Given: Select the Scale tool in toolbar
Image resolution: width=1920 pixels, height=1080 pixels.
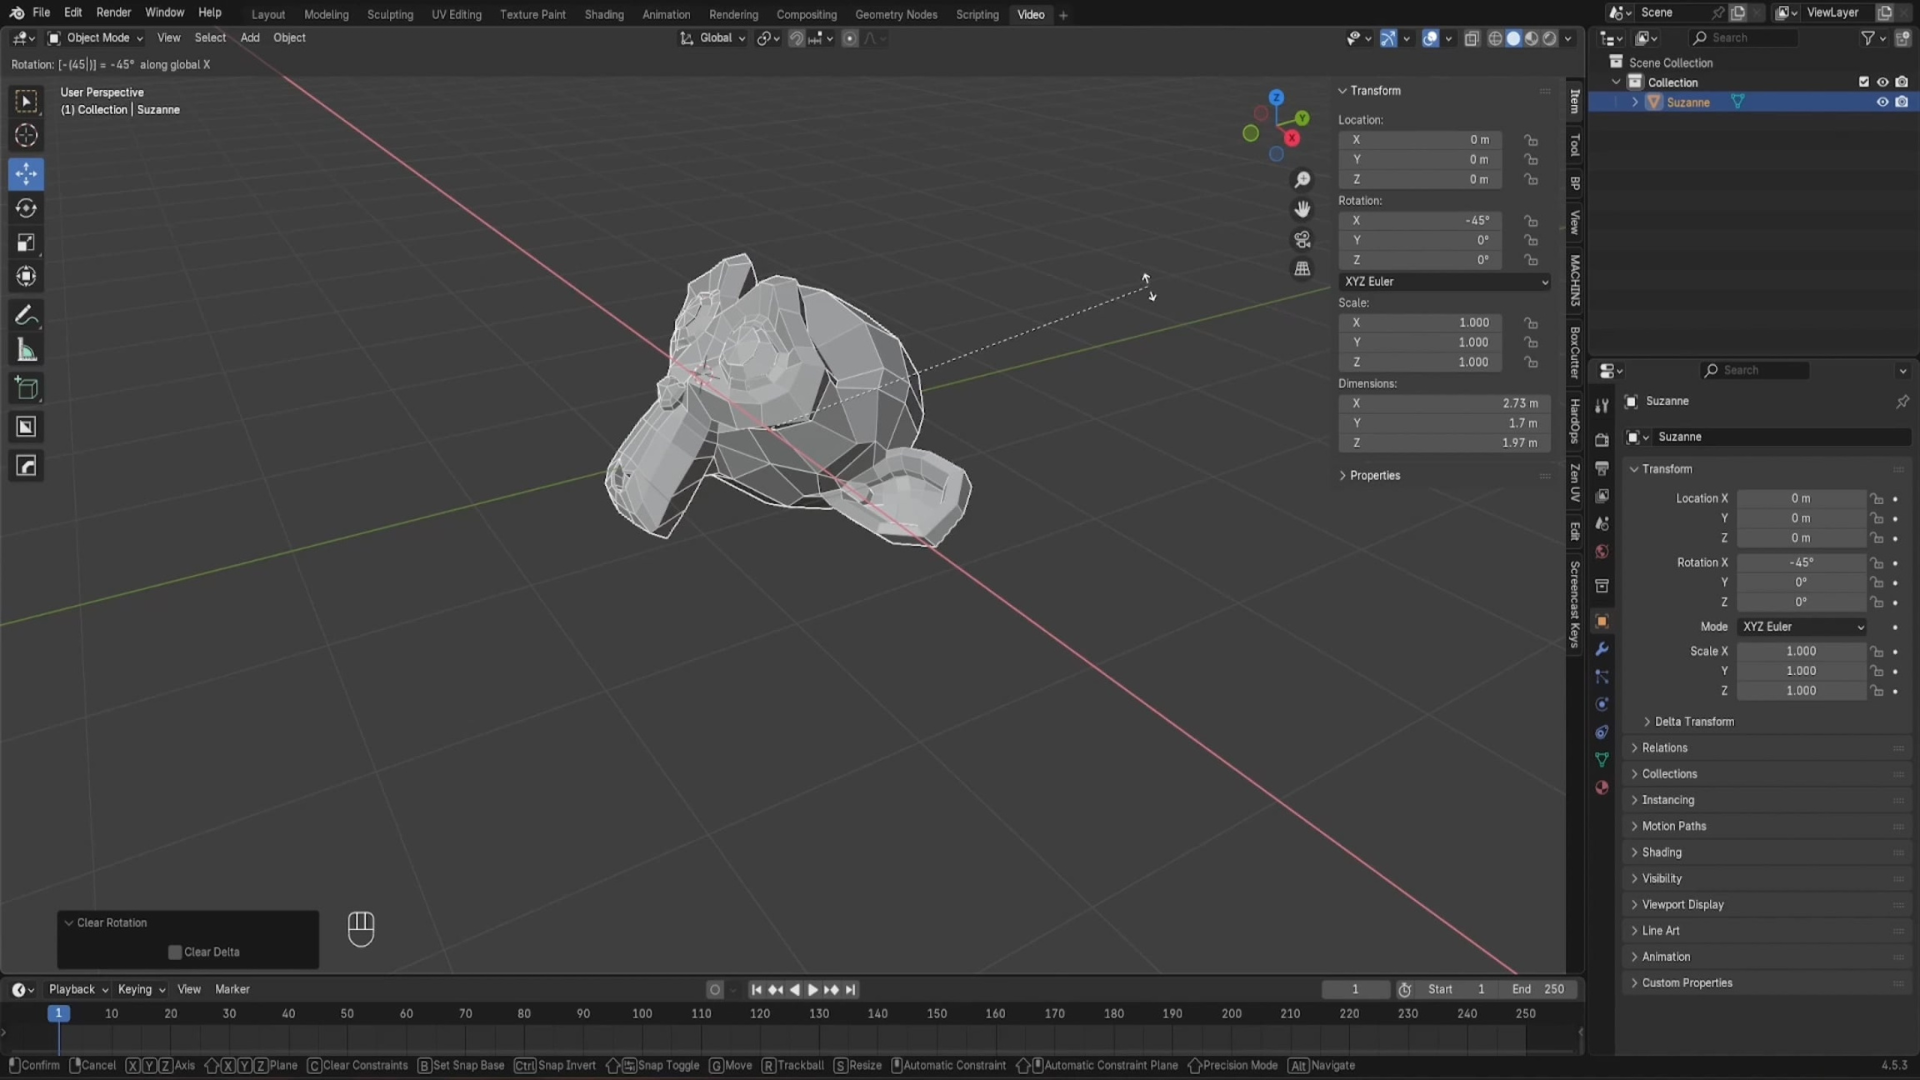Looking at the screenshot, I should (x=27, y=243).
